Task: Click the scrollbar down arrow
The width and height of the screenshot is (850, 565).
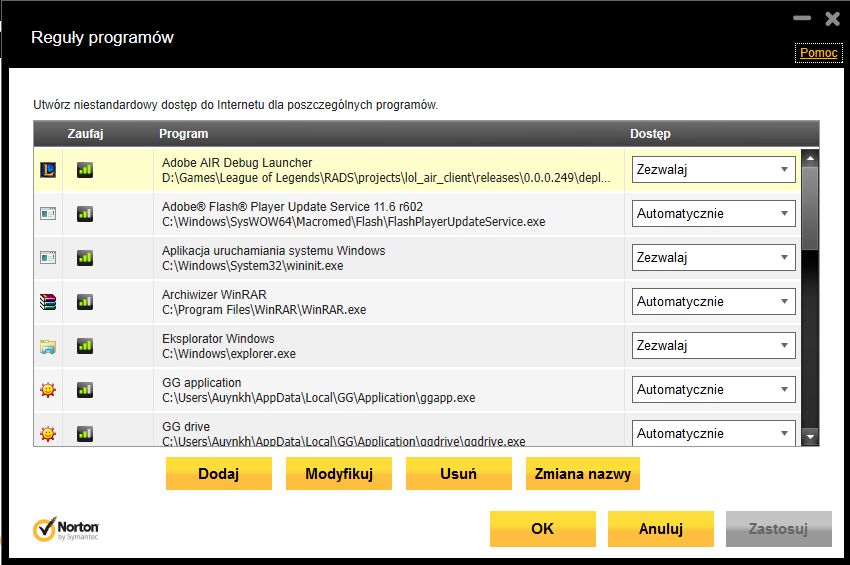Action: (810, 436)
